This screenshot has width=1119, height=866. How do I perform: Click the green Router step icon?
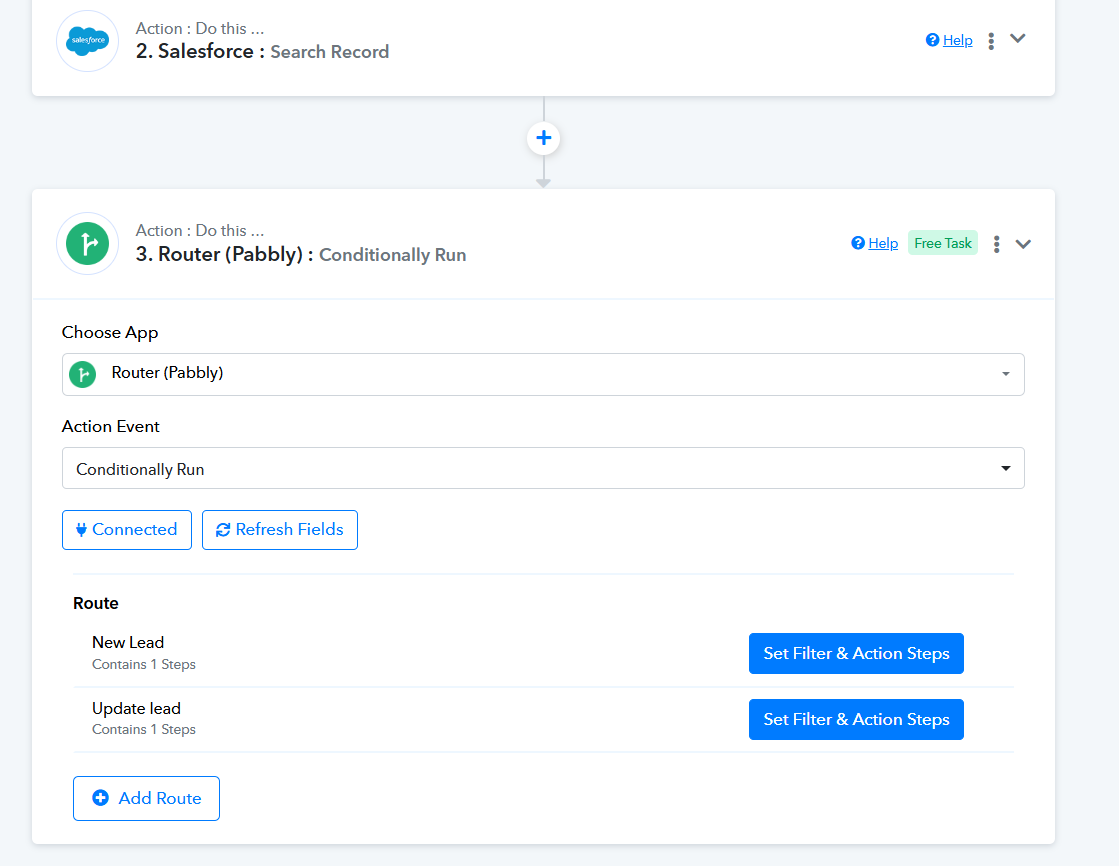(x=87, y=243)
